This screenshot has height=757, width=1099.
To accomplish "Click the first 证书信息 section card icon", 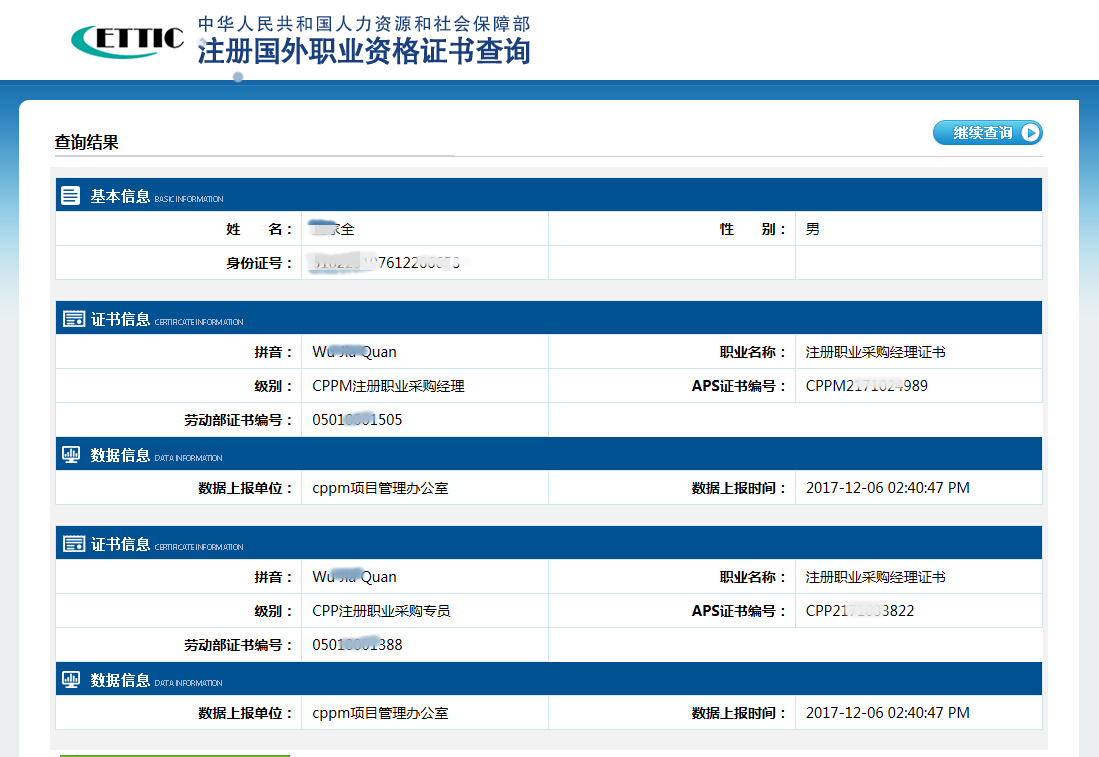I will pos(73,320).
